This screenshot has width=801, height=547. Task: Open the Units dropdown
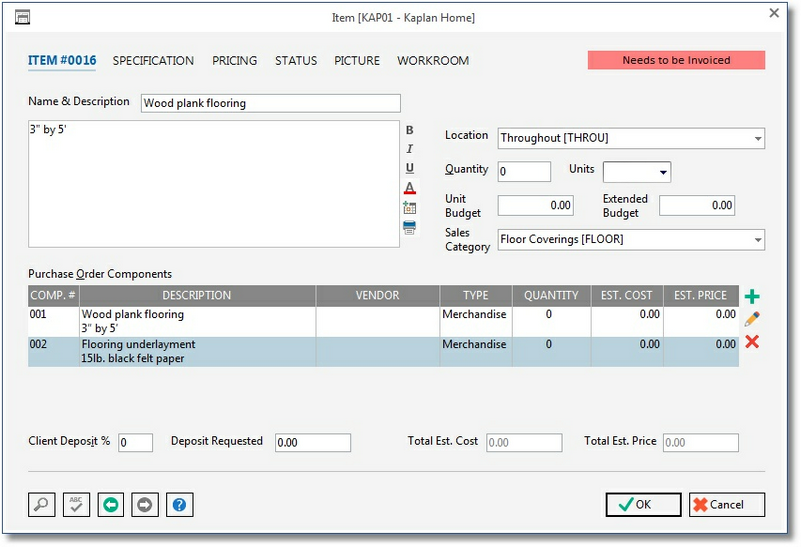pos(663,172)
